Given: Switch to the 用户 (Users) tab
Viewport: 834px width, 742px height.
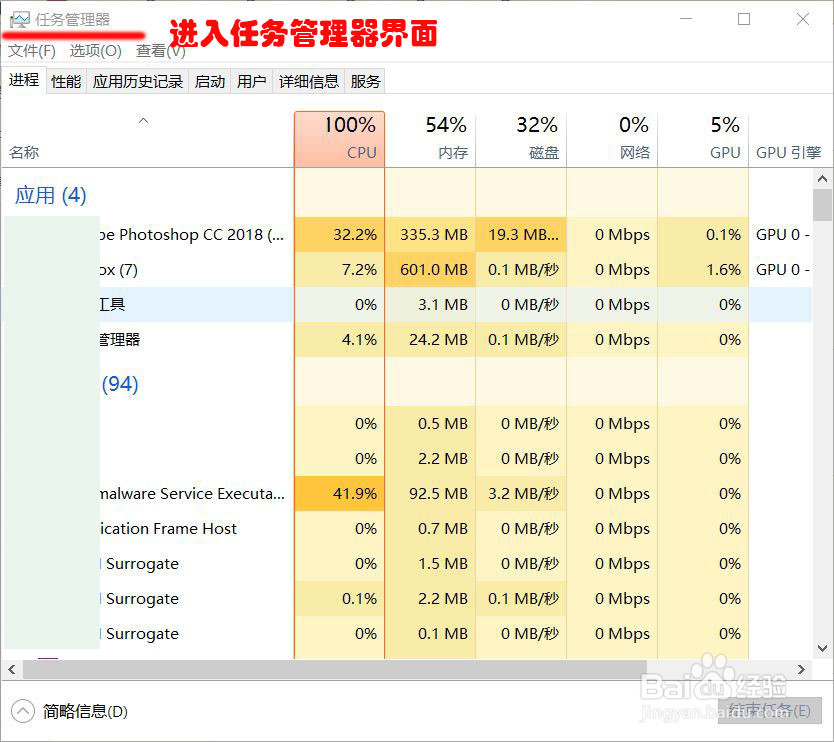Looking at the screenshot, I should (x=251, y=81).
